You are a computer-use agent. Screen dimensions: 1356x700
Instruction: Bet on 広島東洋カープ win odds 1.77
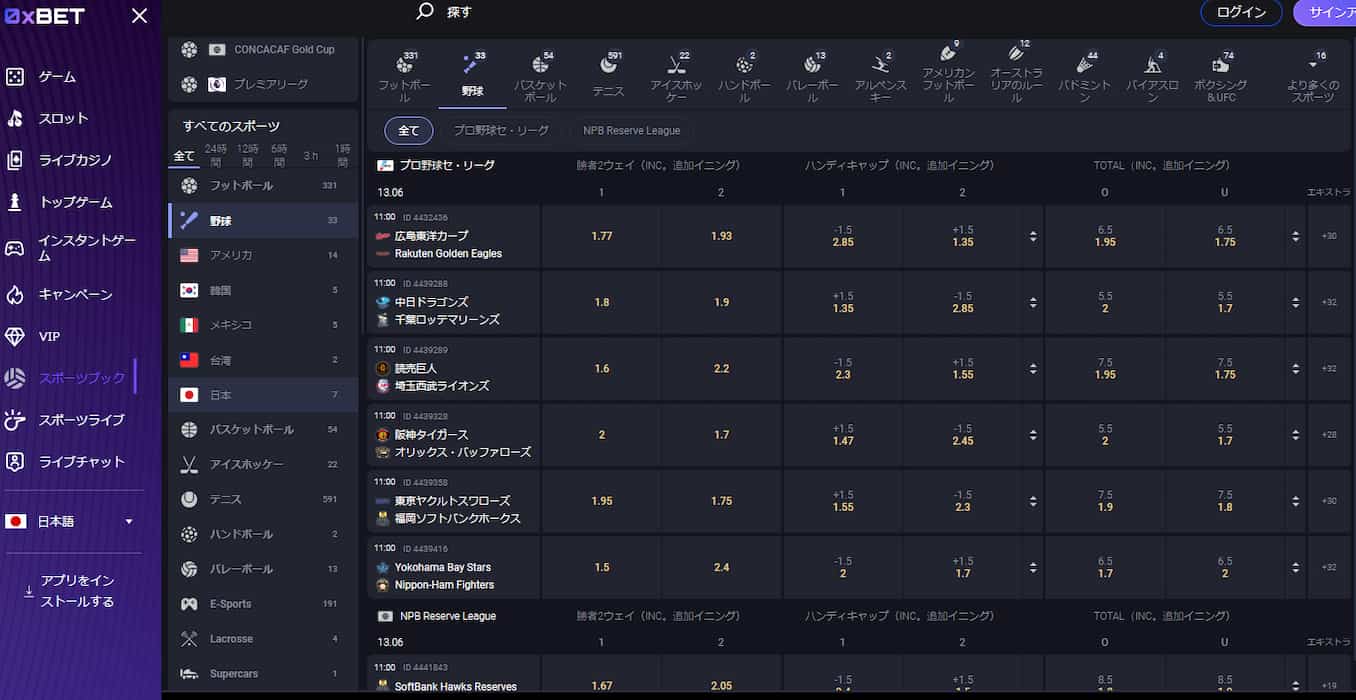[602, 237]
